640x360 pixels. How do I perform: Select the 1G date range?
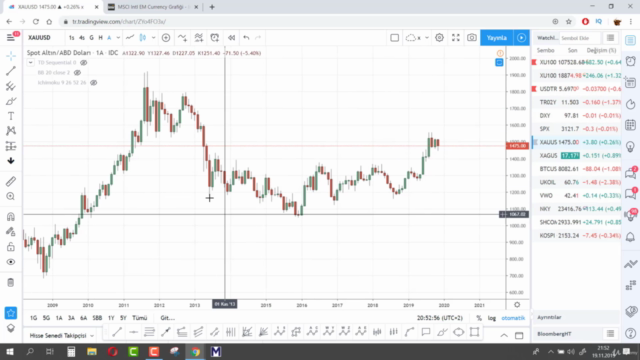[x=33, y=318]
